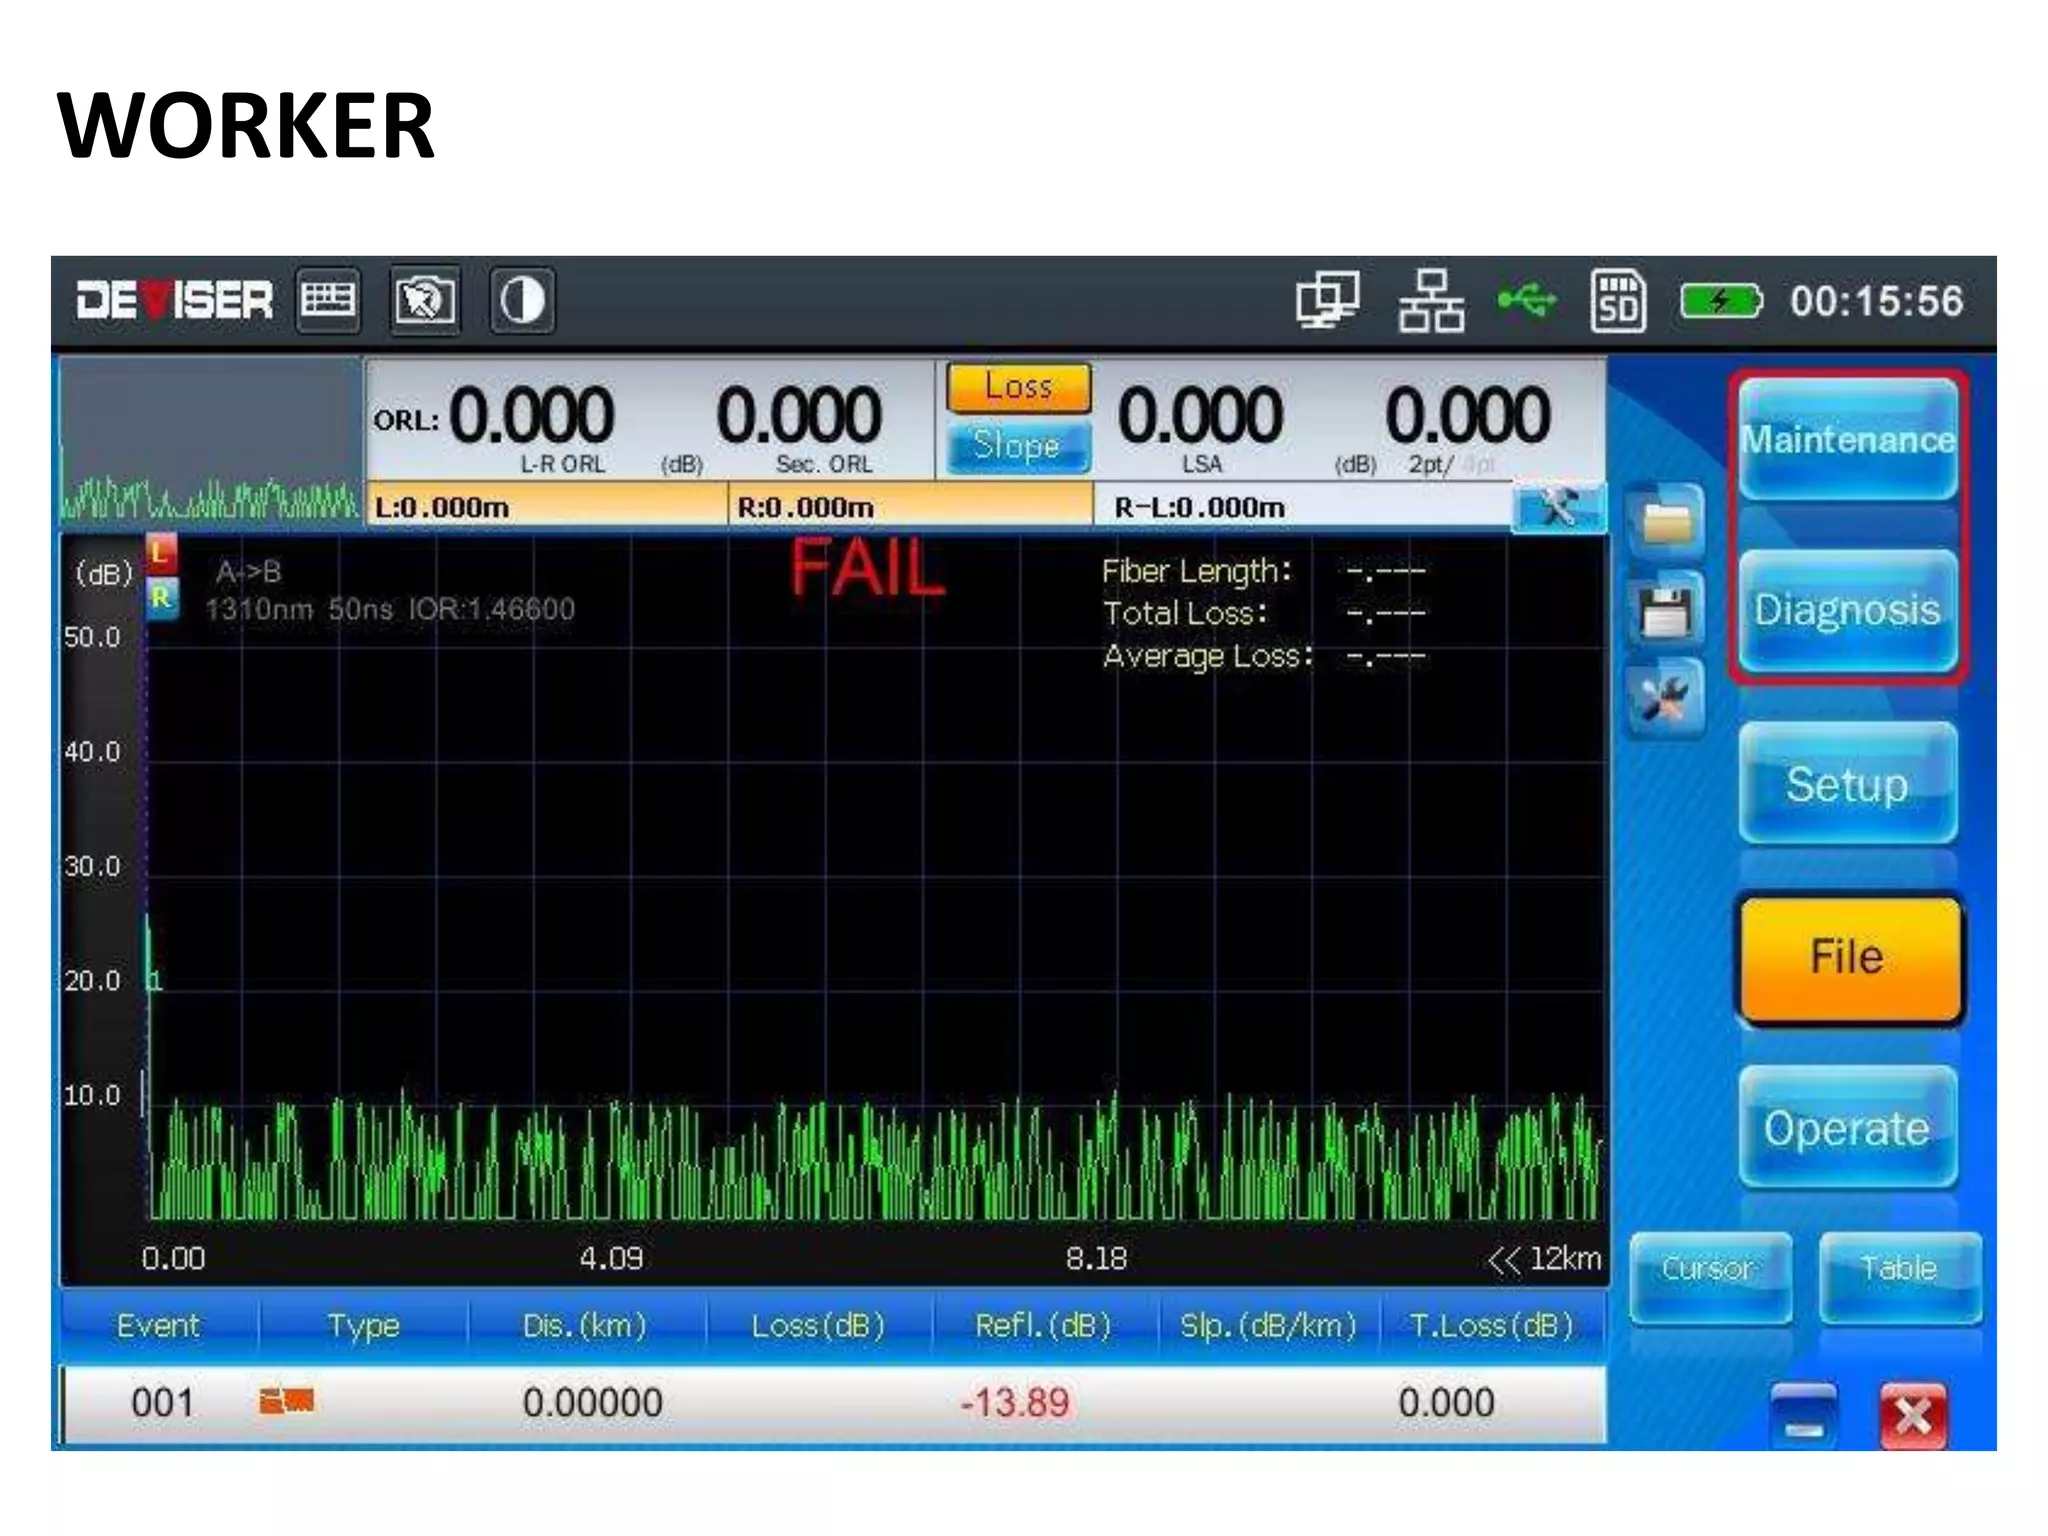Click the SD card status icon
The width and height of the screenshot is (2048, 1536).
[1617, 300]
